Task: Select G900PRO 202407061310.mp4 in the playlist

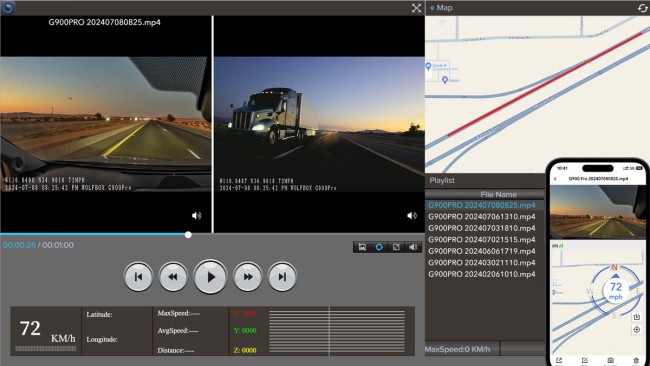Action: 482,217
